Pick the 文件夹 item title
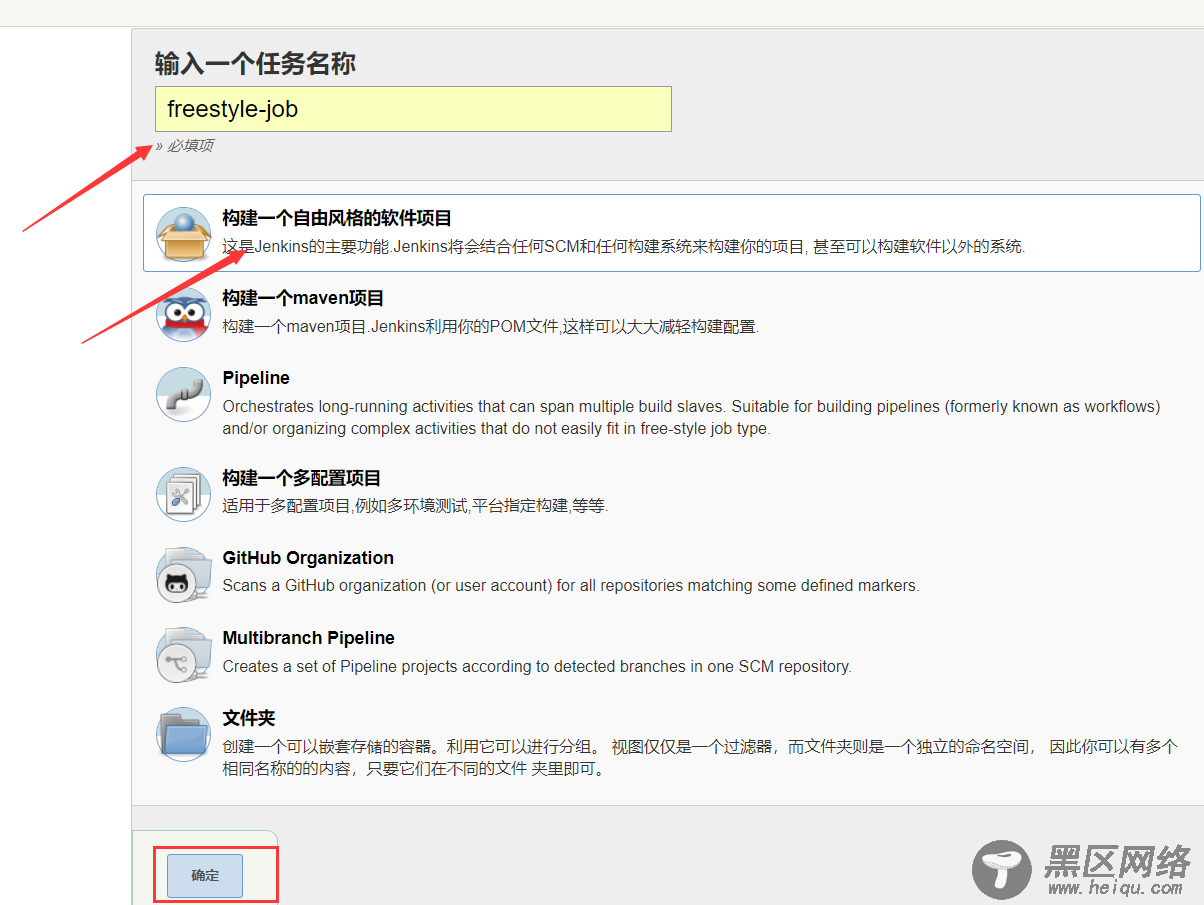Screen dimensions: 1204x905 [x=249, y=718]
